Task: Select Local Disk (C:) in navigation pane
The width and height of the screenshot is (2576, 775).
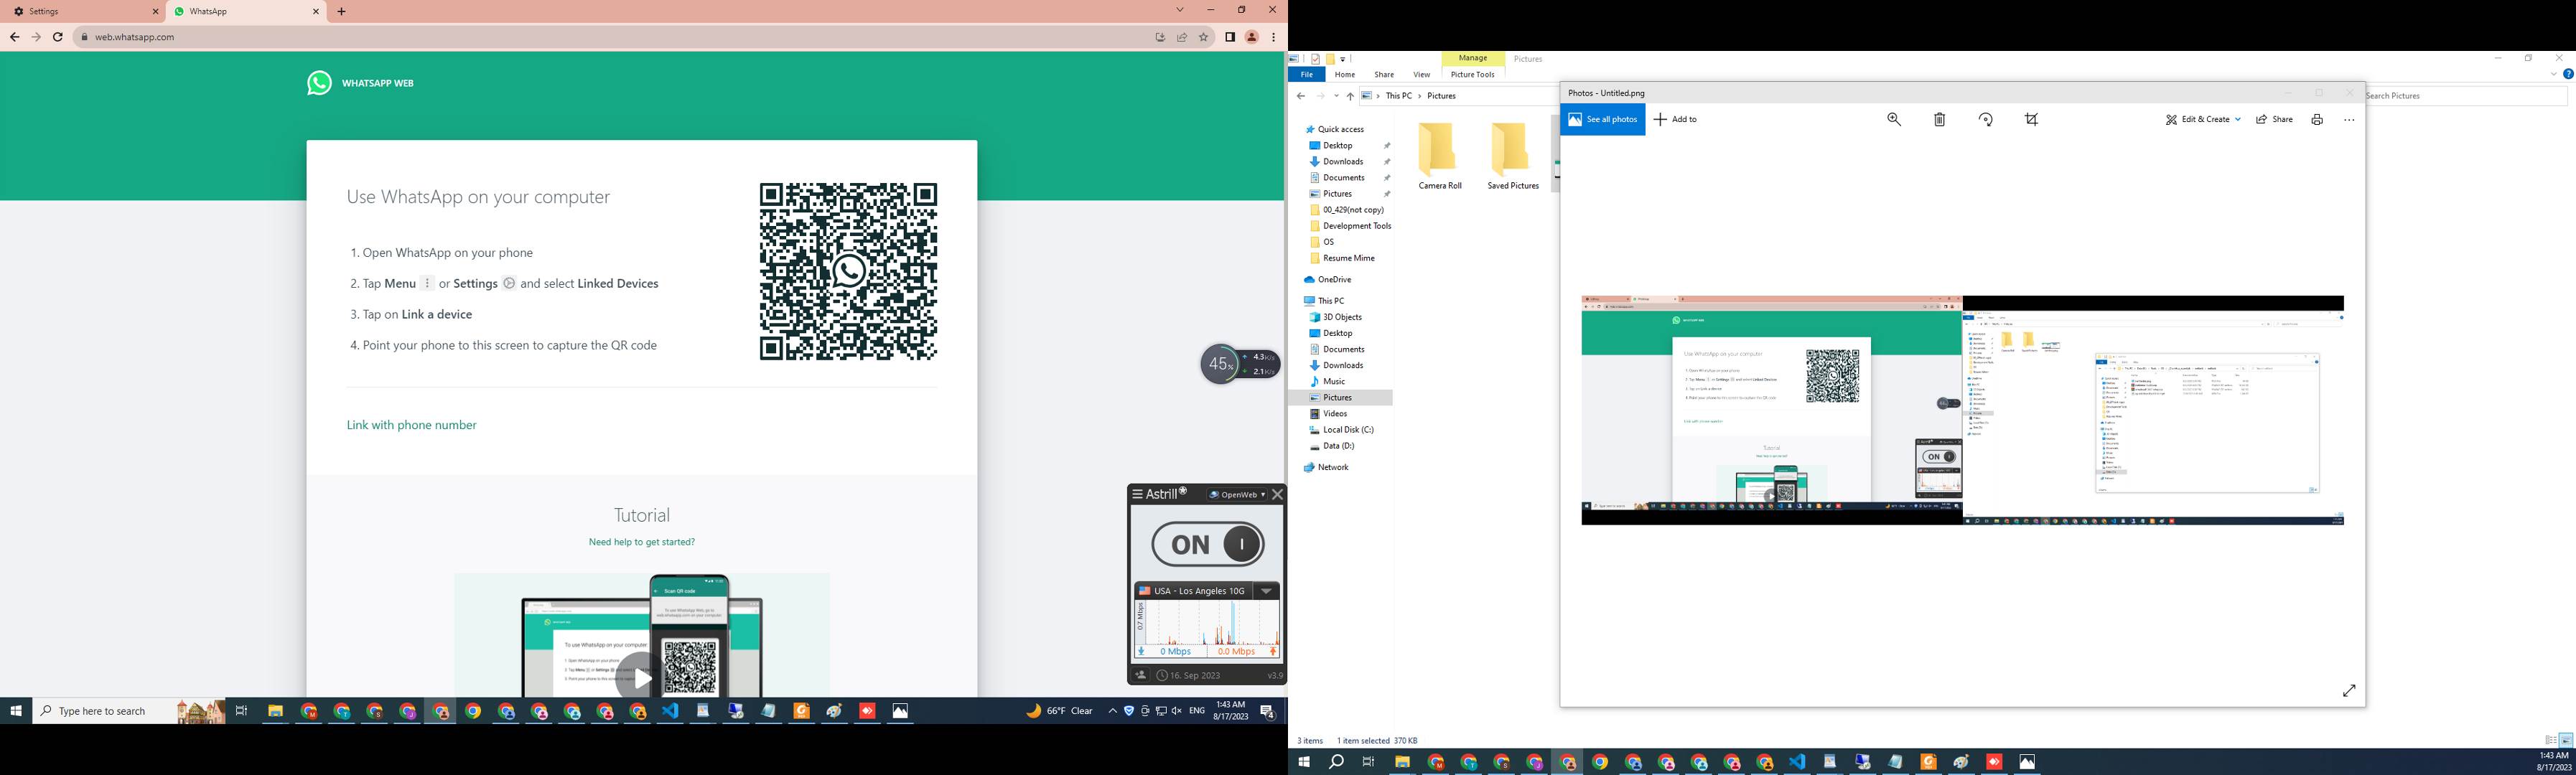Action: [1348, 430]
